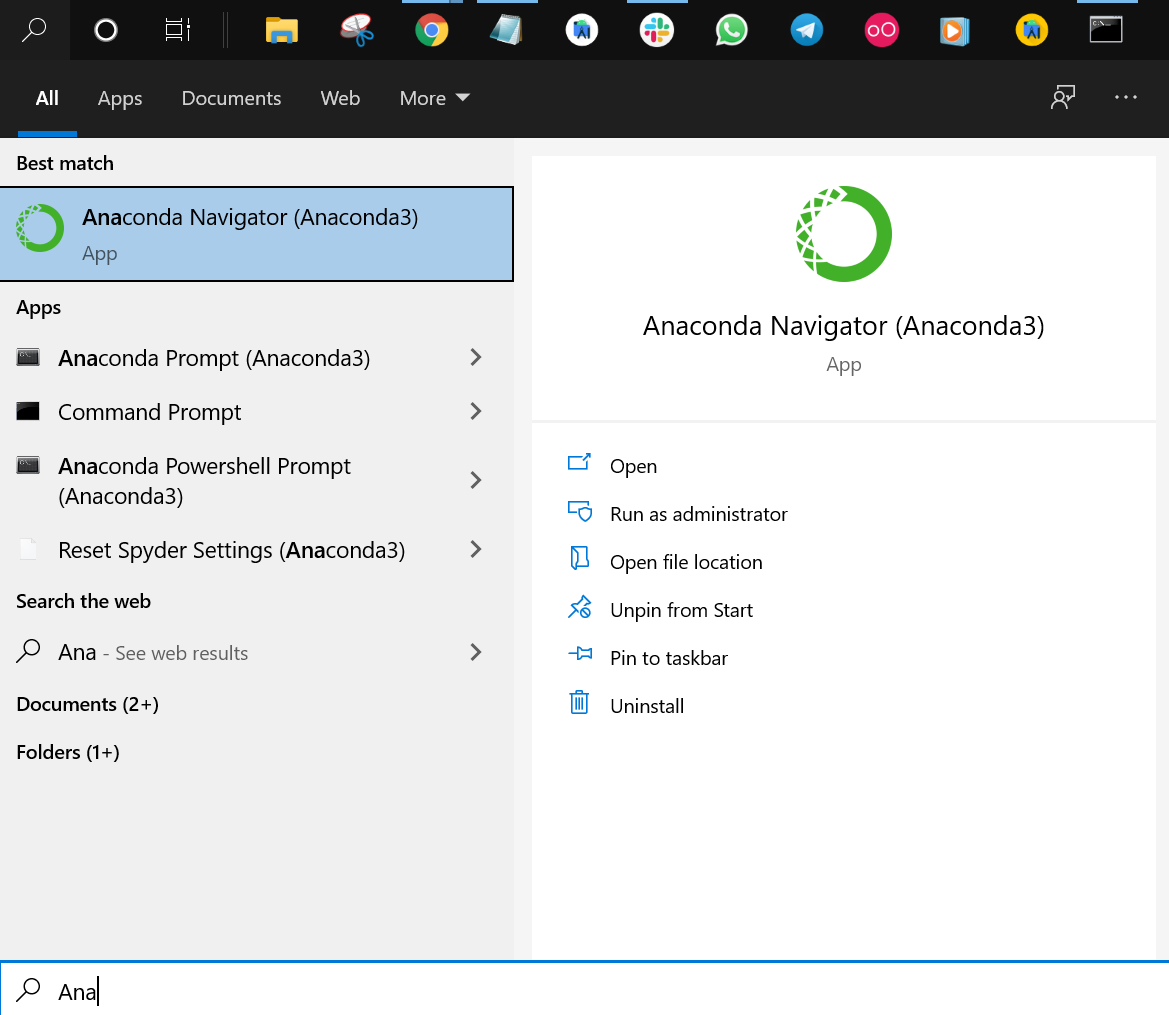Screen dimensions: 1169x1015
Task: Click the Anaconda Prompt terminal icon
Action: coord(28,357)
